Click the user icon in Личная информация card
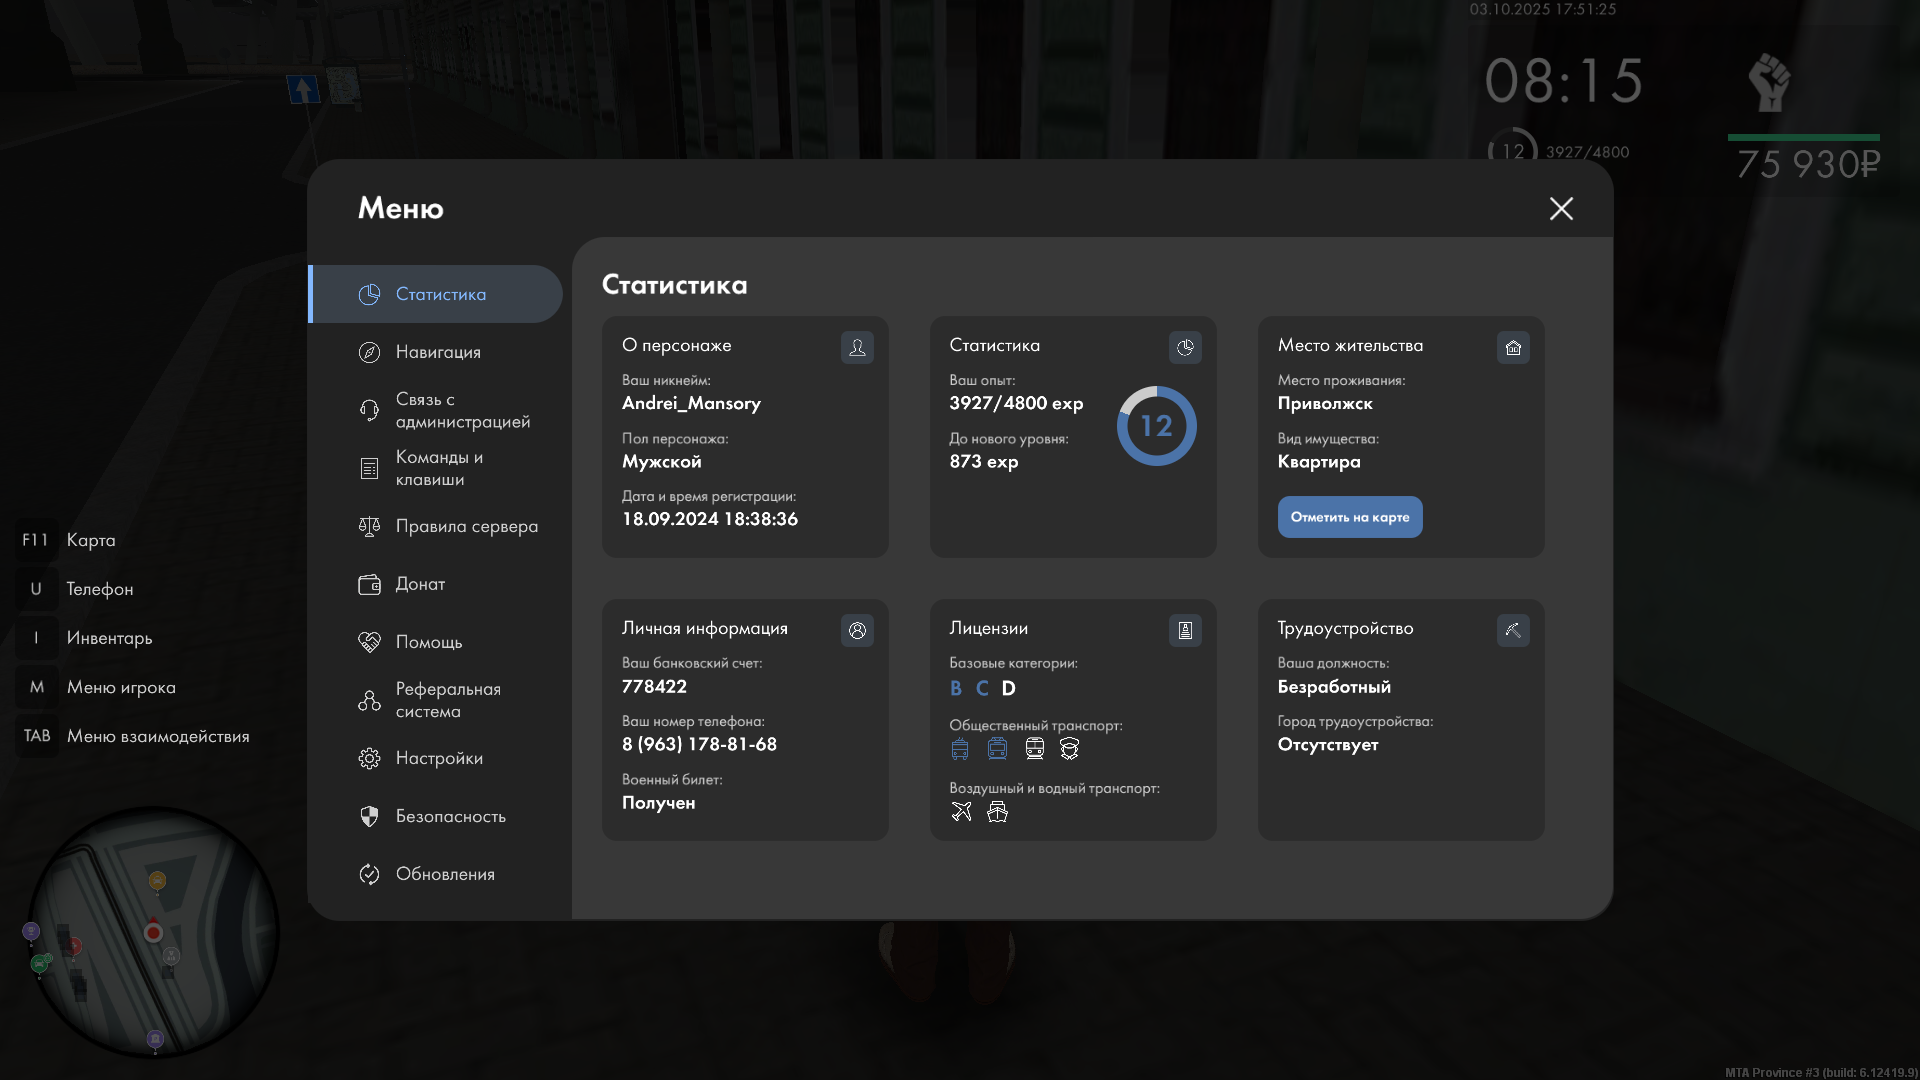This screenshot has width=1920, height=1080. (857, 630)
